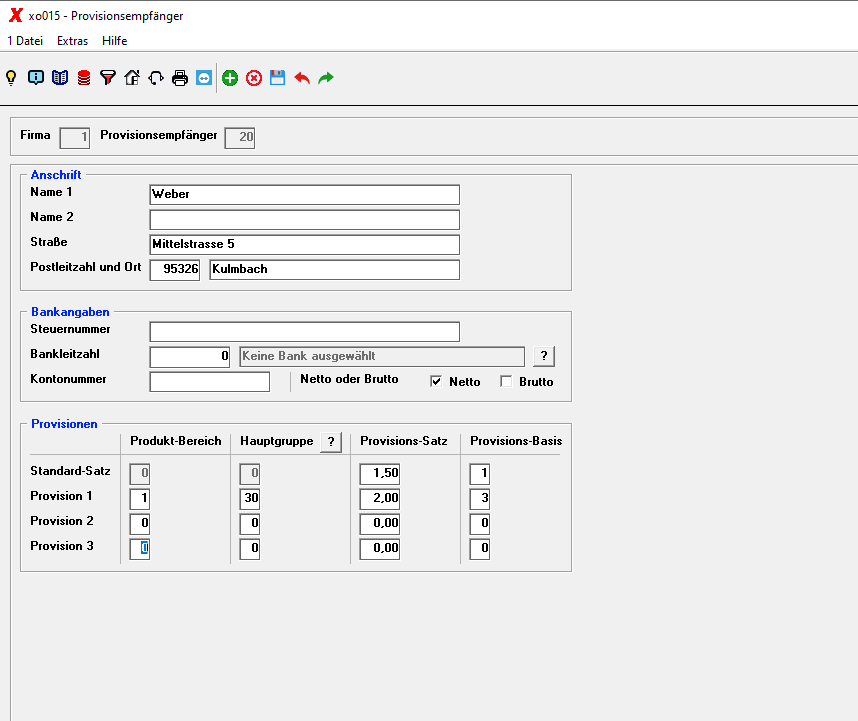Click Provision 1 Provisions-Satz field 2,00

[x=379, y=498]
